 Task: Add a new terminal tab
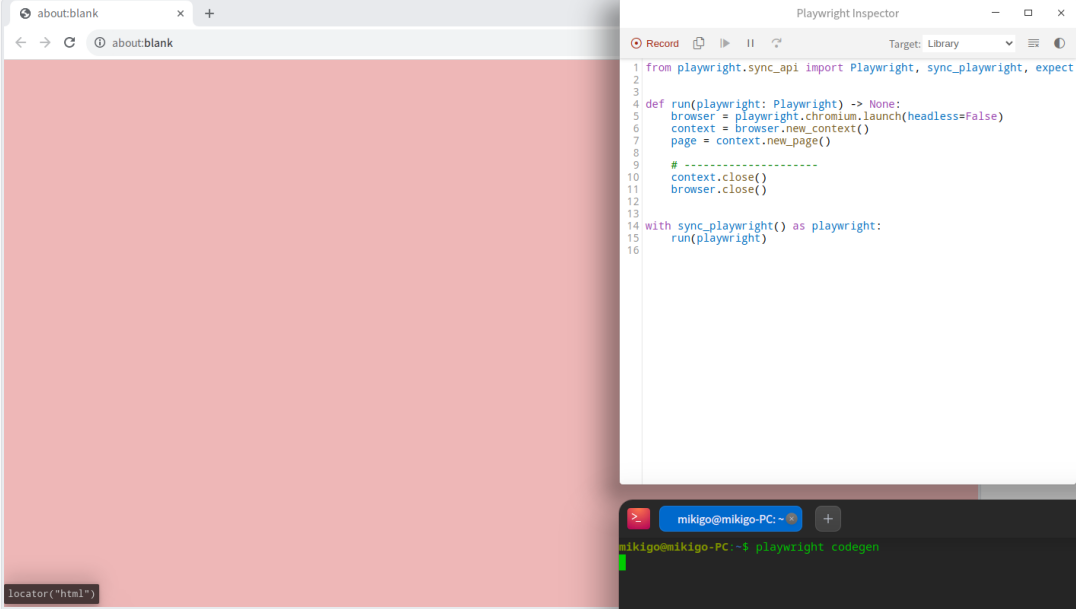pos(827,519)
